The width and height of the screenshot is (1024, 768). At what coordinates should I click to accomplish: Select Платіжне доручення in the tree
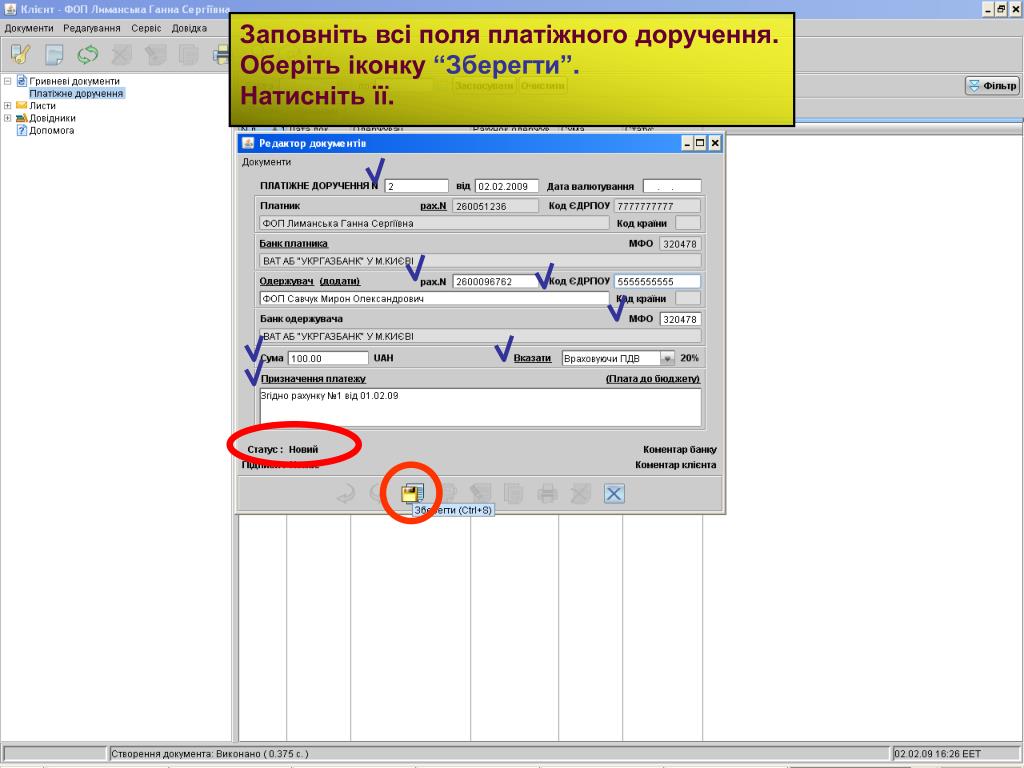click(x=76, y=93)
